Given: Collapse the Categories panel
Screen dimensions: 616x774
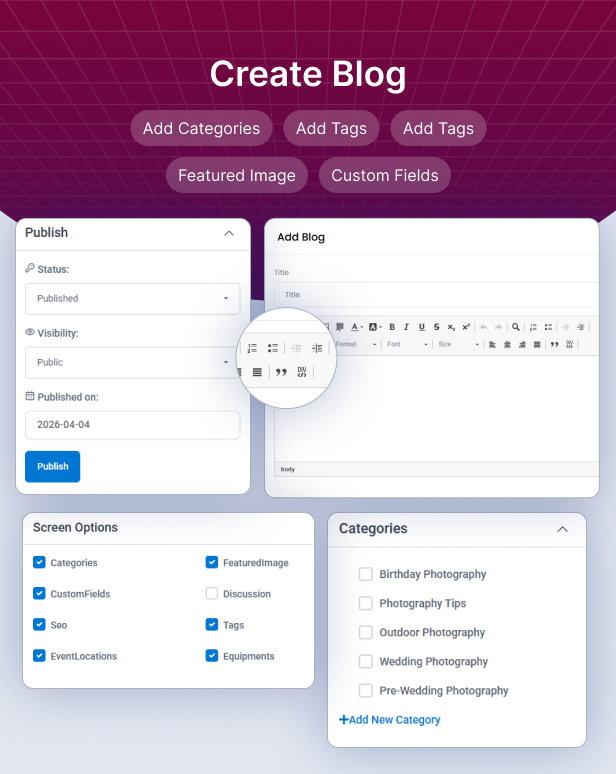Looking at the screenshot, I should click(562, 529).
